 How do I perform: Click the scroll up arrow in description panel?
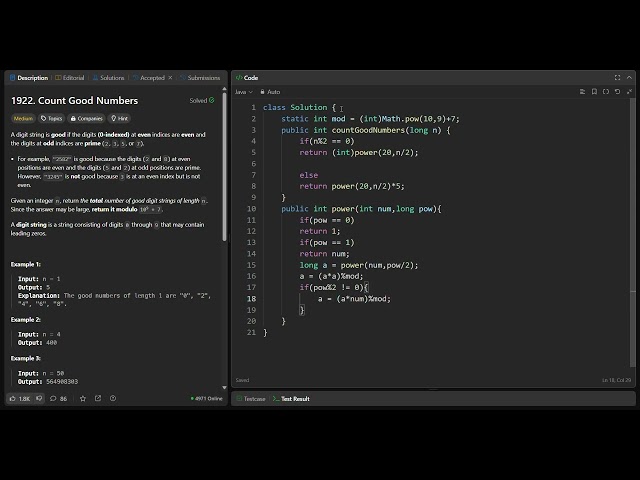(x=224, y=89)
